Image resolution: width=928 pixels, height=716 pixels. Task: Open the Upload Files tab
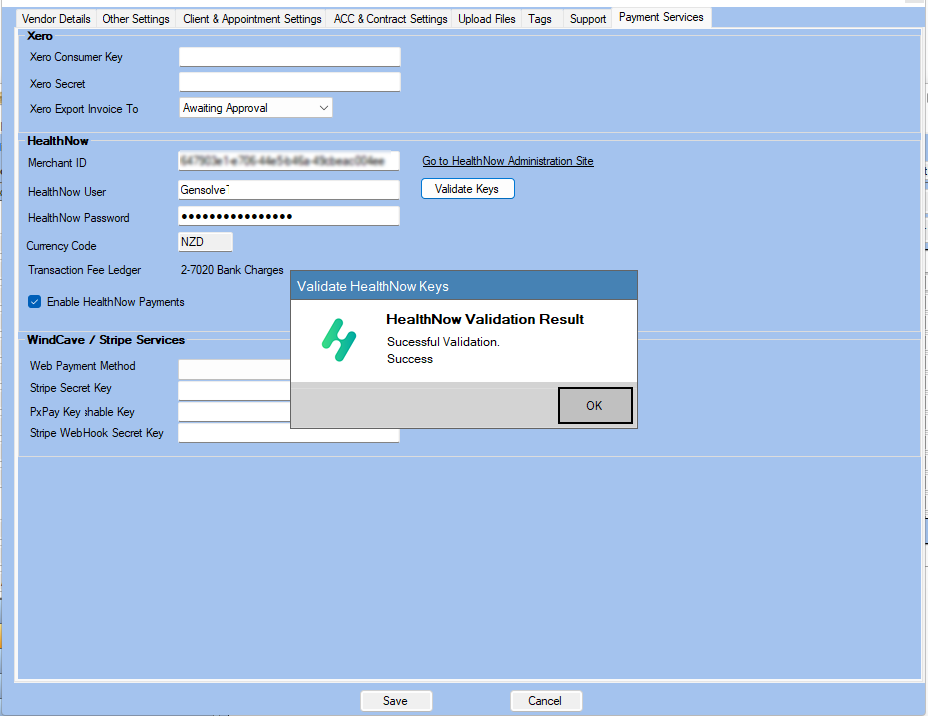(486, 19)
